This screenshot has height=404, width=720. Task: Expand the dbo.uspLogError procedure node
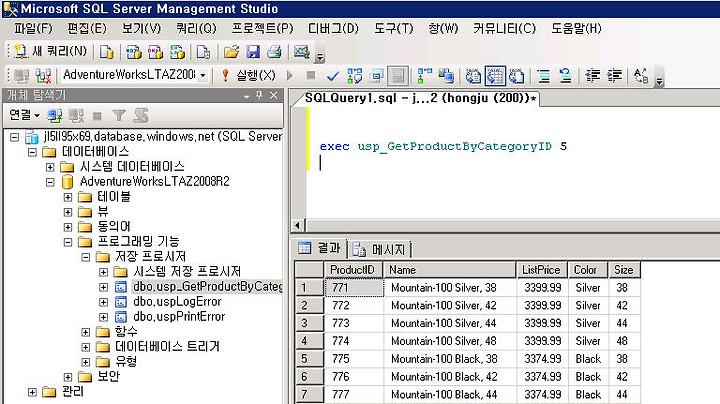click(104, 302)
